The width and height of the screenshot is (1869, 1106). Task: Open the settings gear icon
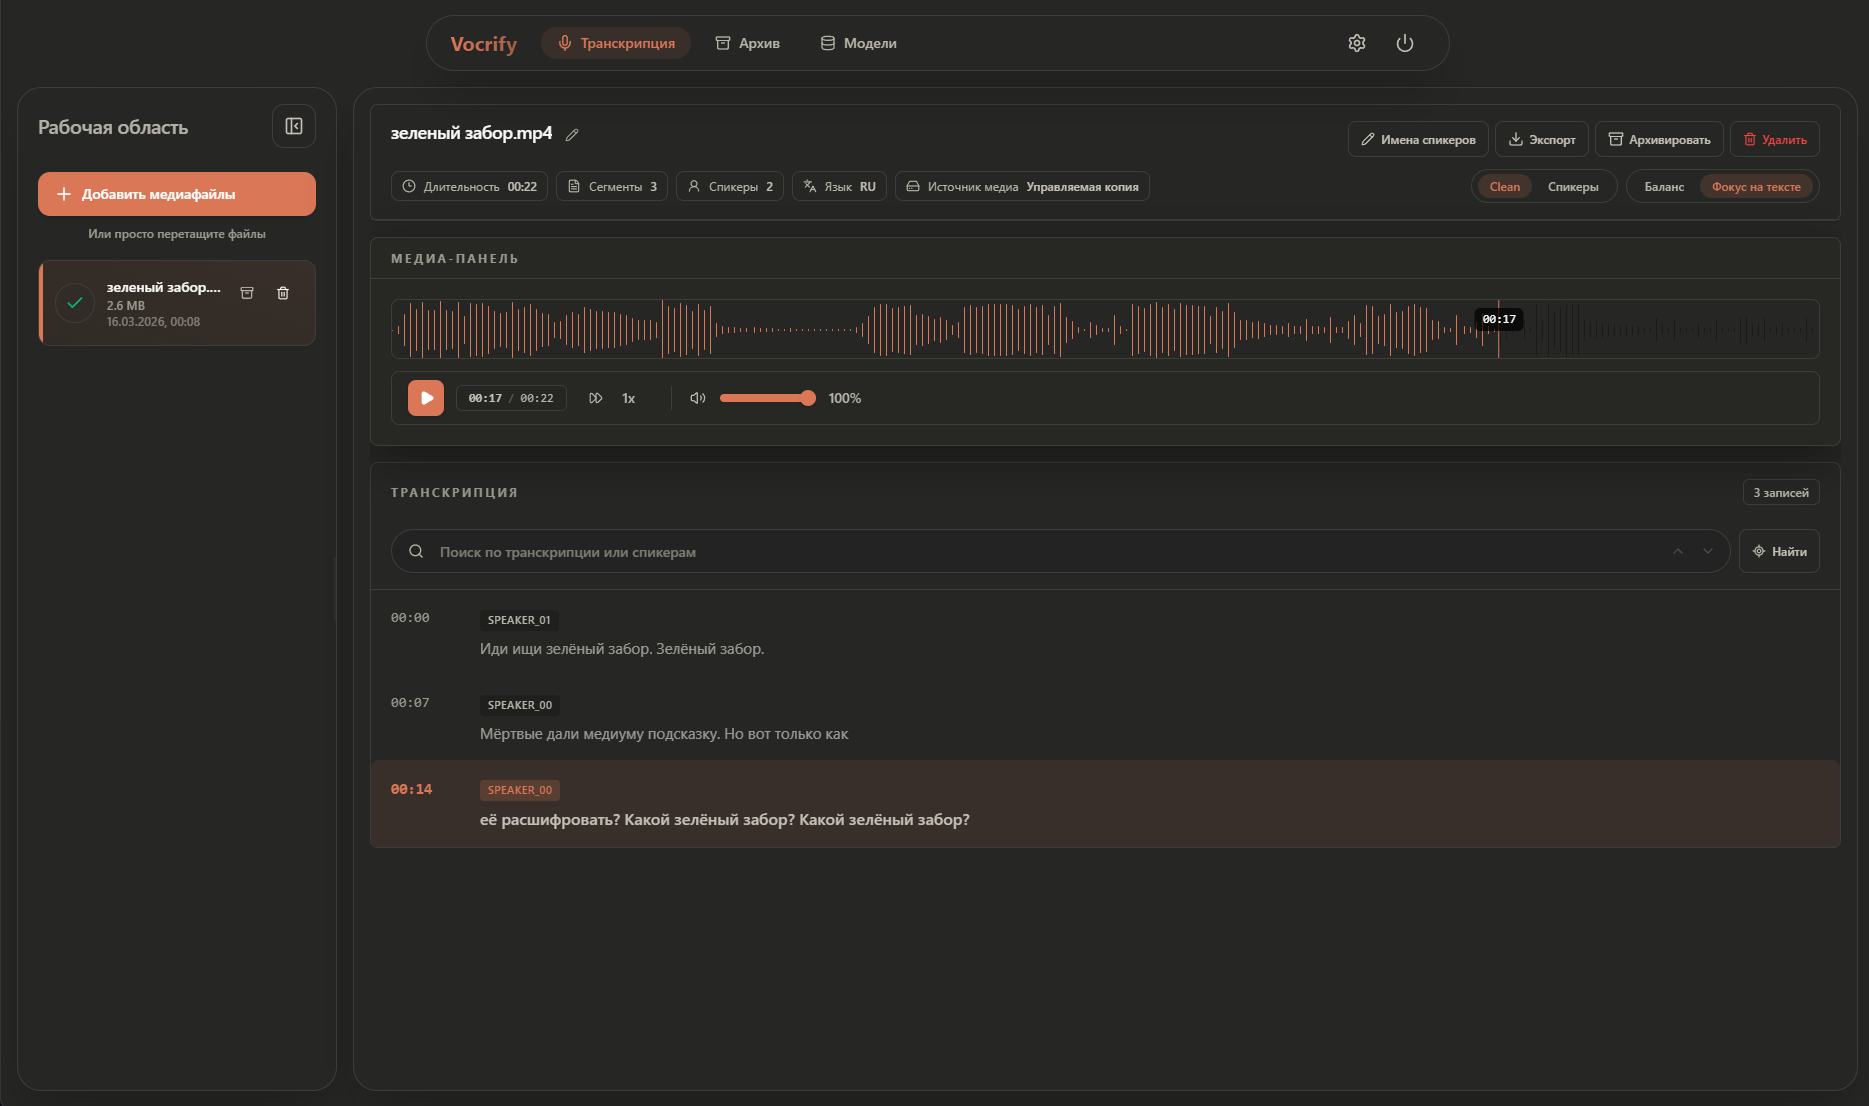pyautogui.click(x=1356, y=43)
